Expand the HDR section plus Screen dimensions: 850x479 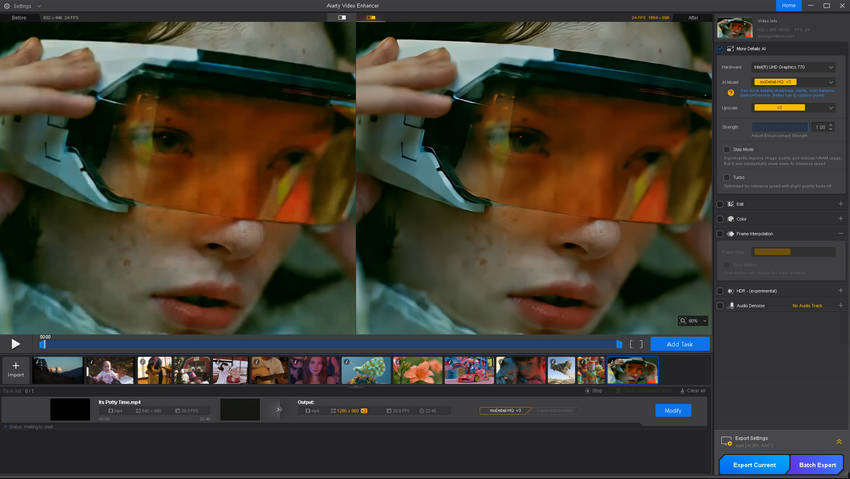pos(841,291)
